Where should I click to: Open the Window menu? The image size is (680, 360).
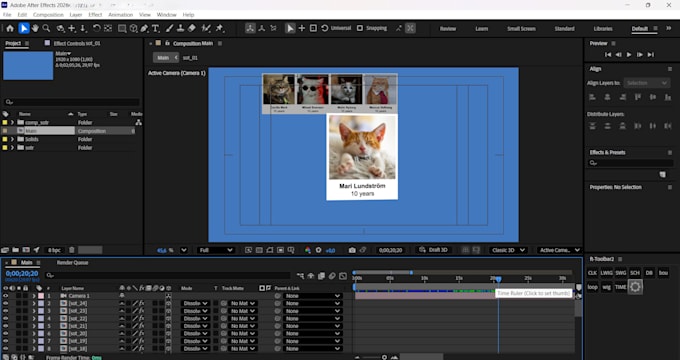tap(167, 15)
